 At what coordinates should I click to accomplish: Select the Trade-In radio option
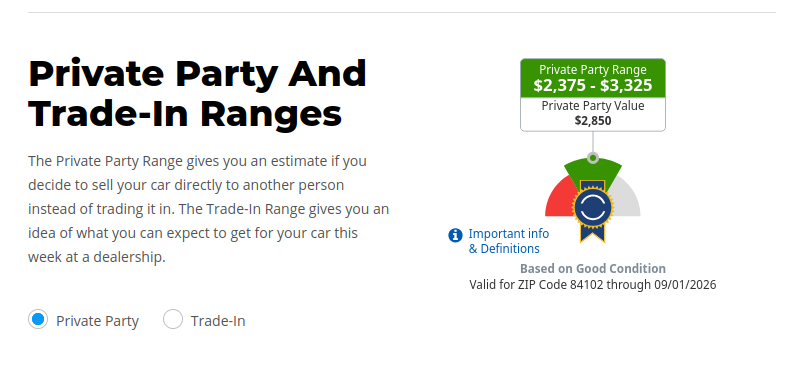tap(173, 319)
